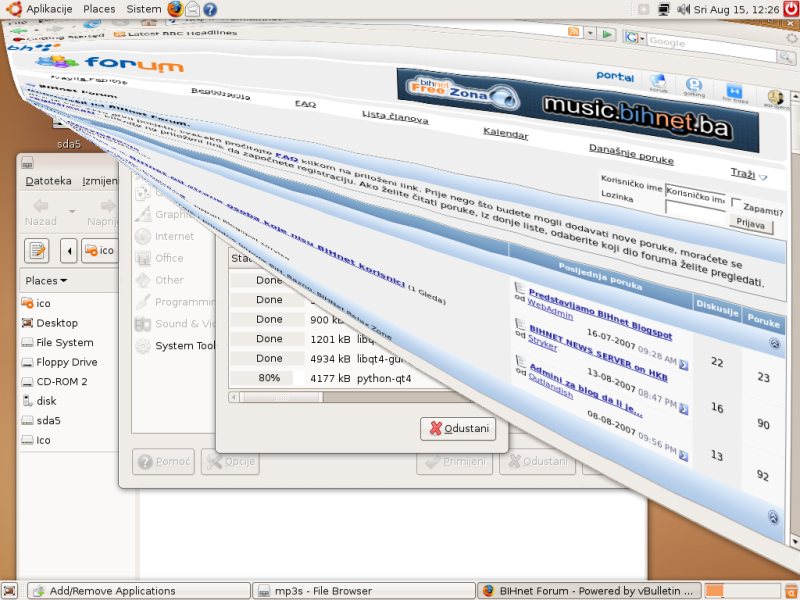Open the Datoteka menu

coord(48,181)
